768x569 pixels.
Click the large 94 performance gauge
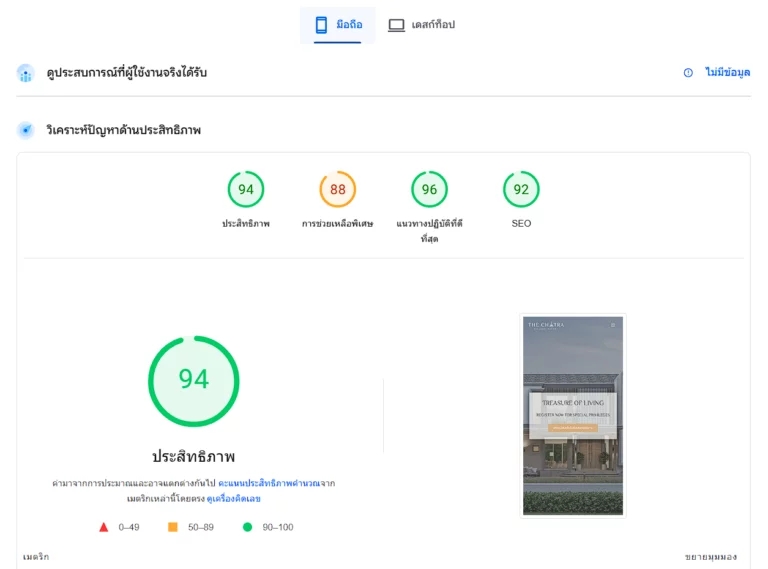(x=194, y=381)
